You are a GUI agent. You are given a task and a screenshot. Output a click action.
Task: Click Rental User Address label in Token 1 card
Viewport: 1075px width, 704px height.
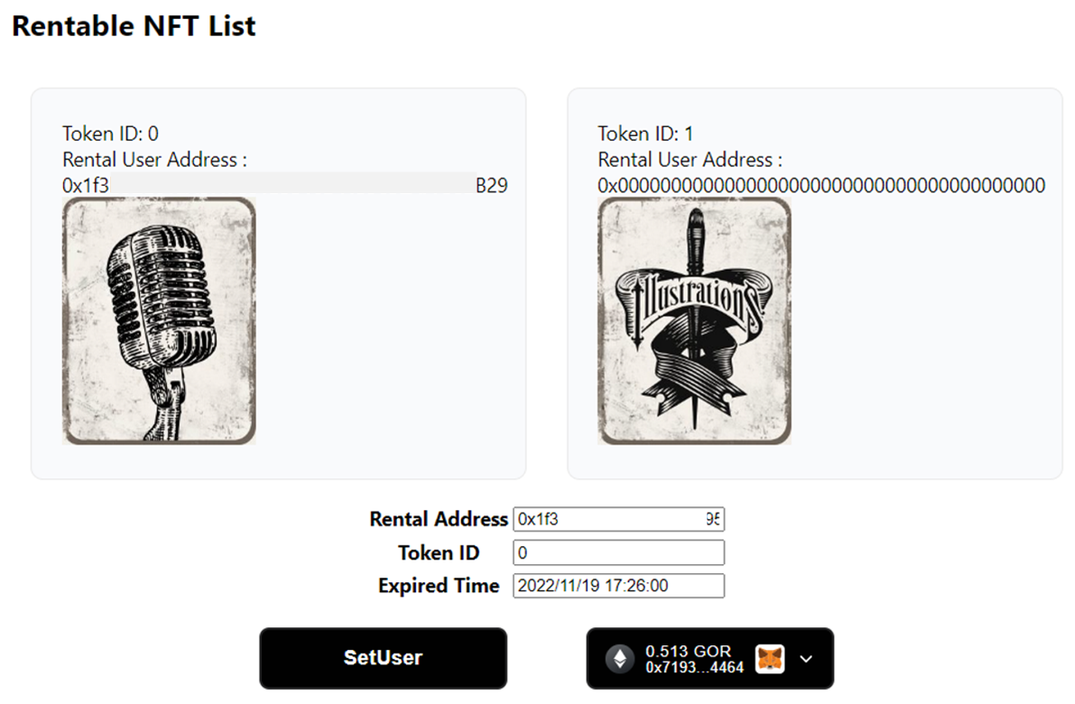pos(690,160)
